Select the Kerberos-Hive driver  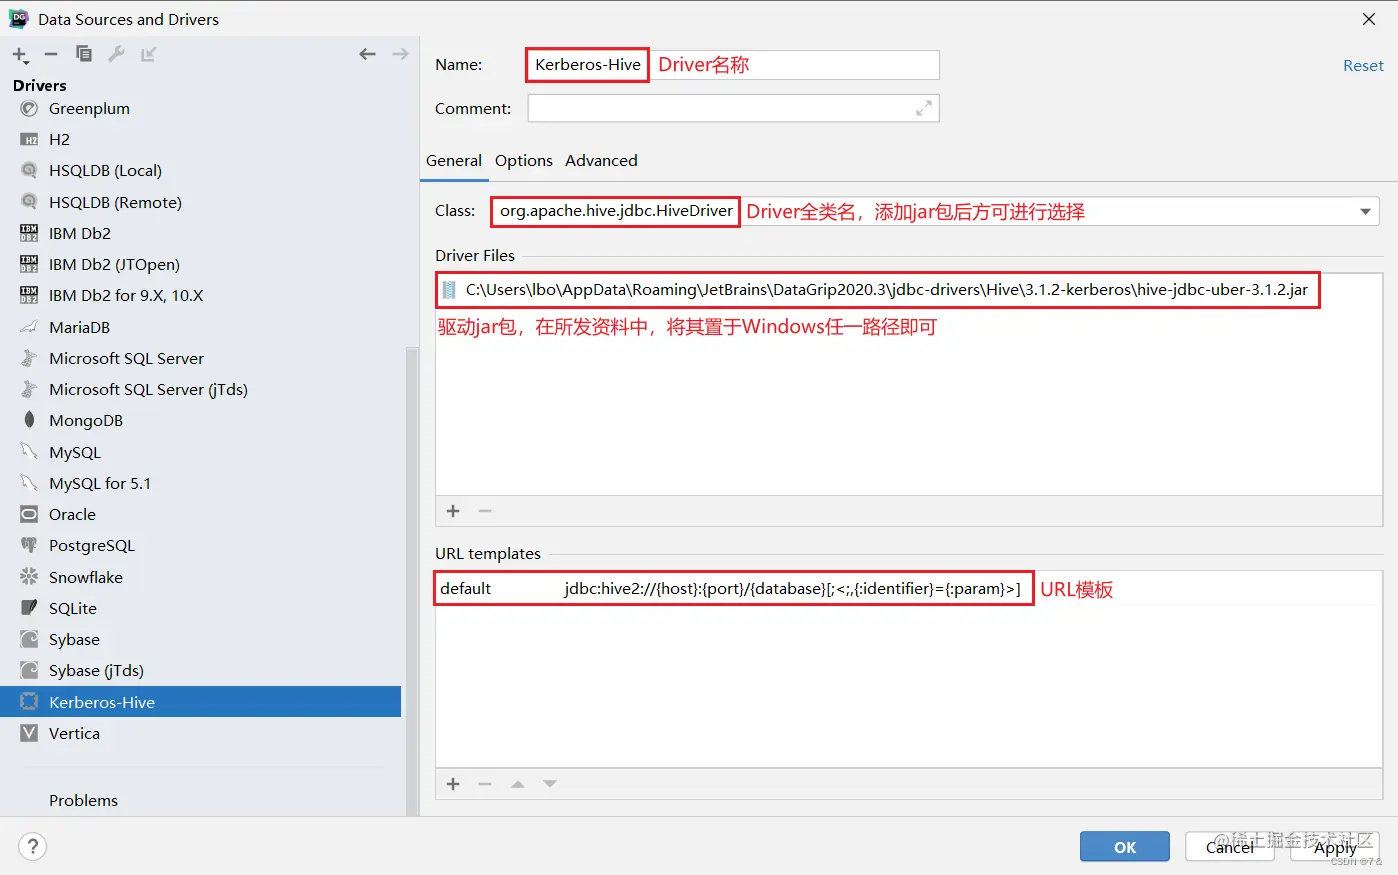click(x=200, y=702)
